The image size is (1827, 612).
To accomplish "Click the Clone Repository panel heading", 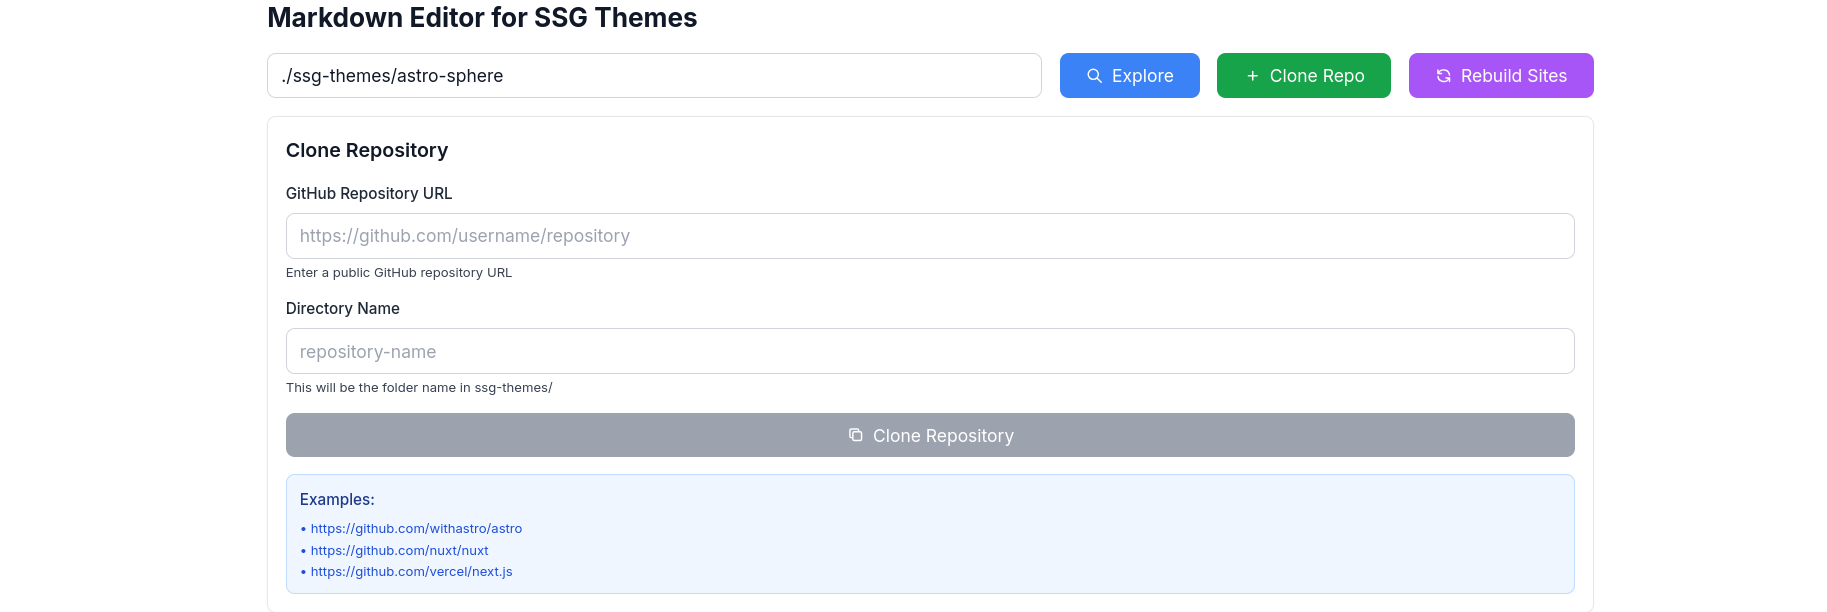I will coord(367,150).
